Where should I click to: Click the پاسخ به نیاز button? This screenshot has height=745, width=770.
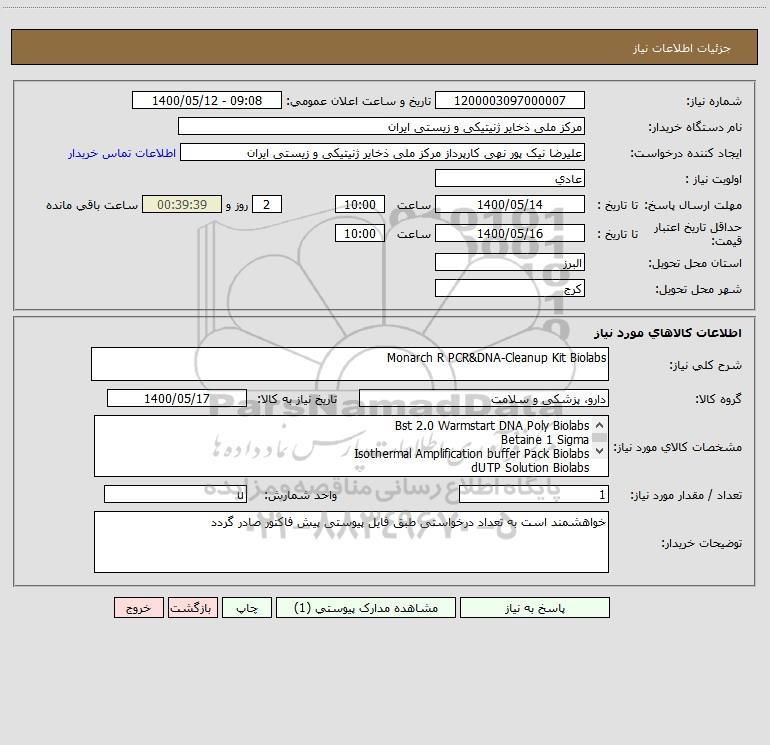click(x=535, y=607)
